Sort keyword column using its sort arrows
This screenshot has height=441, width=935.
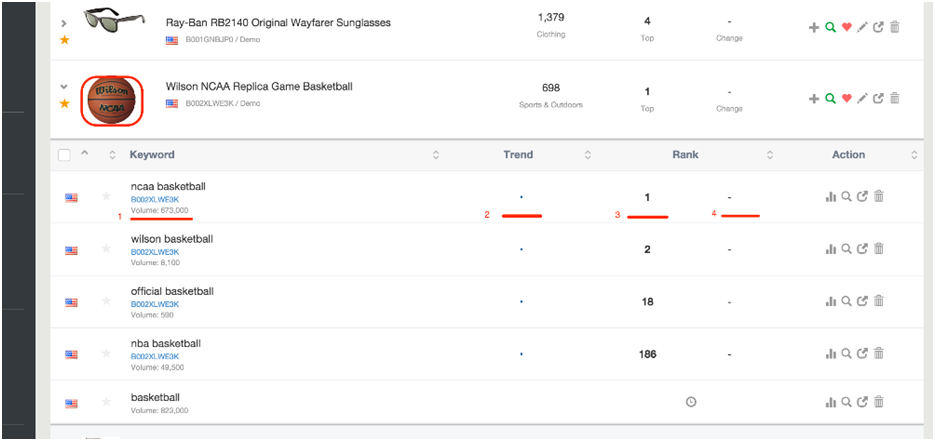(x=436, y=155)
